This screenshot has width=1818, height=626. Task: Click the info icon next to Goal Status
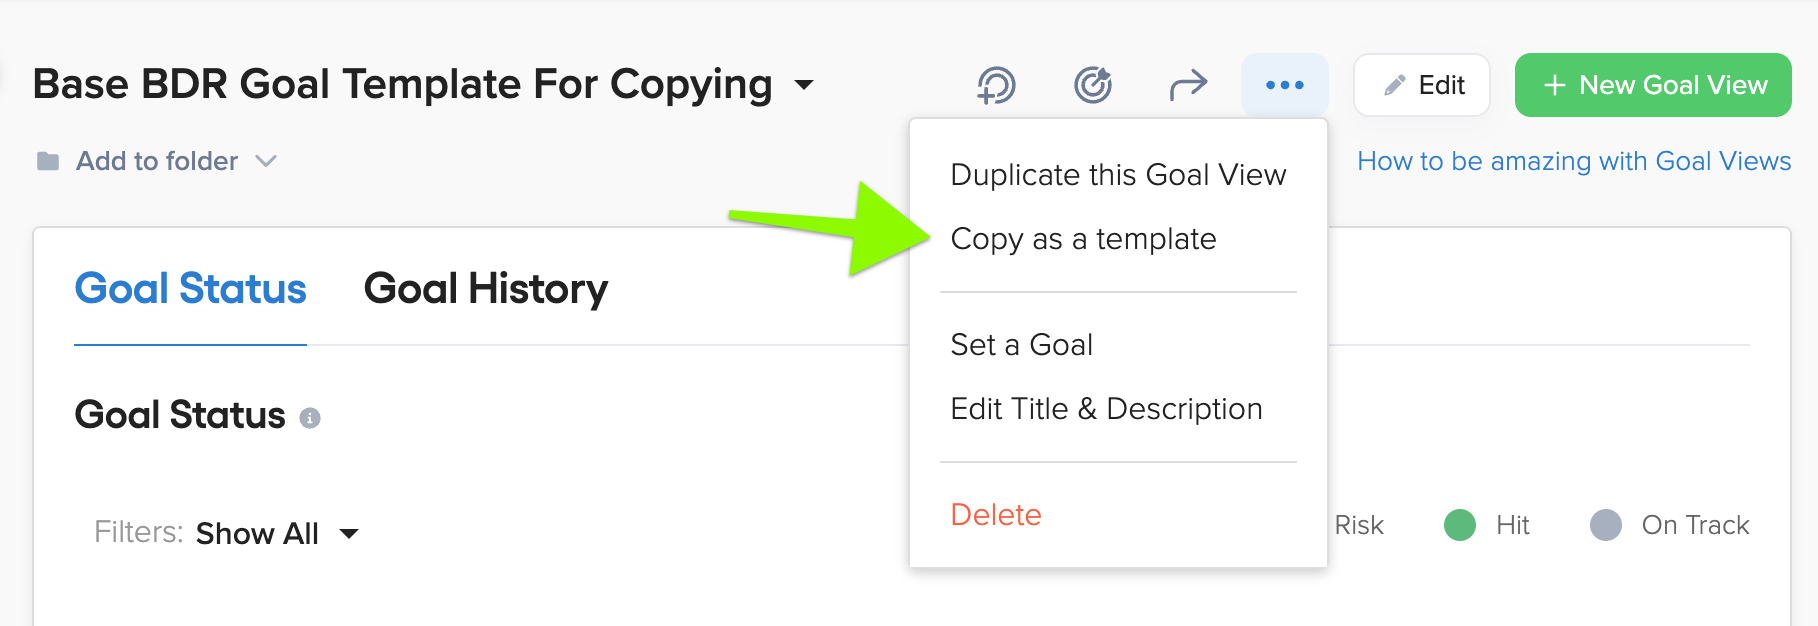click(x=308, y=418)
